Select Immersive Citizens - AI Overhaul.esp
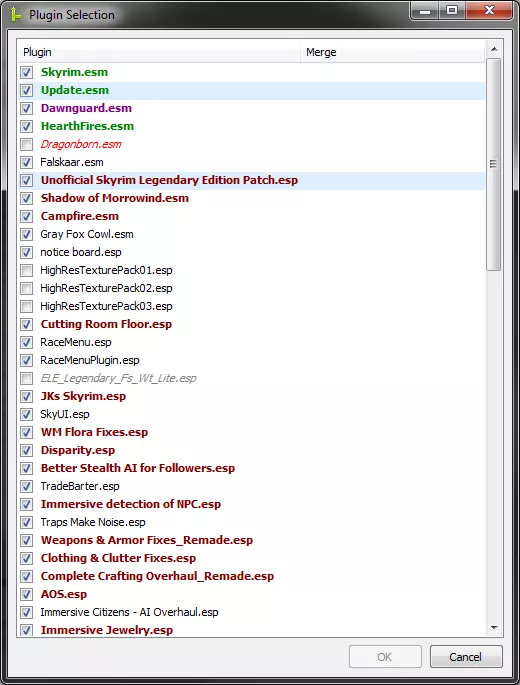Screen dimensions: 520x685 pyautogui.click(x=129, y=612)
